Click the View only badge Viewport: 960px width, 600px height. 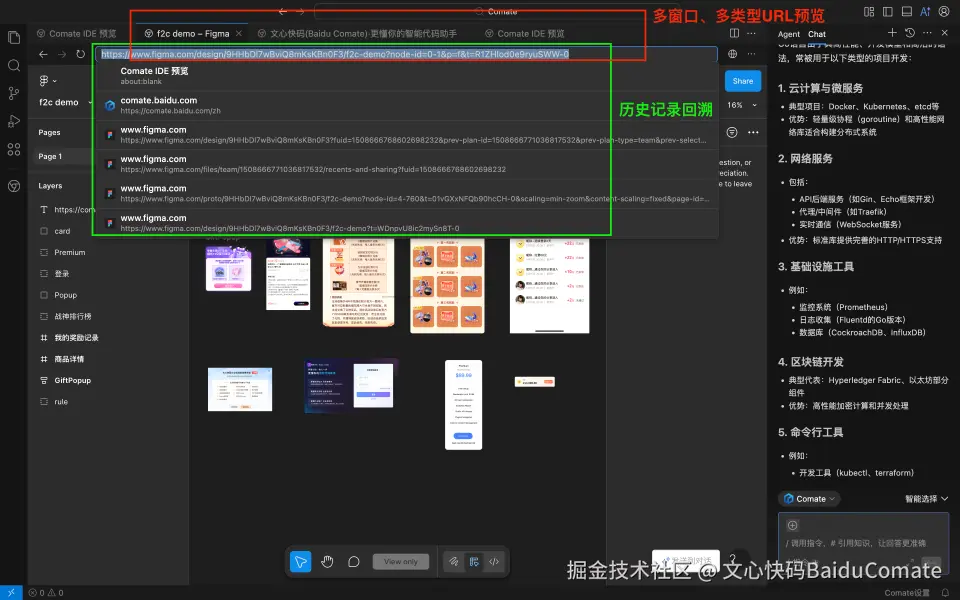(x=401, y=561)
